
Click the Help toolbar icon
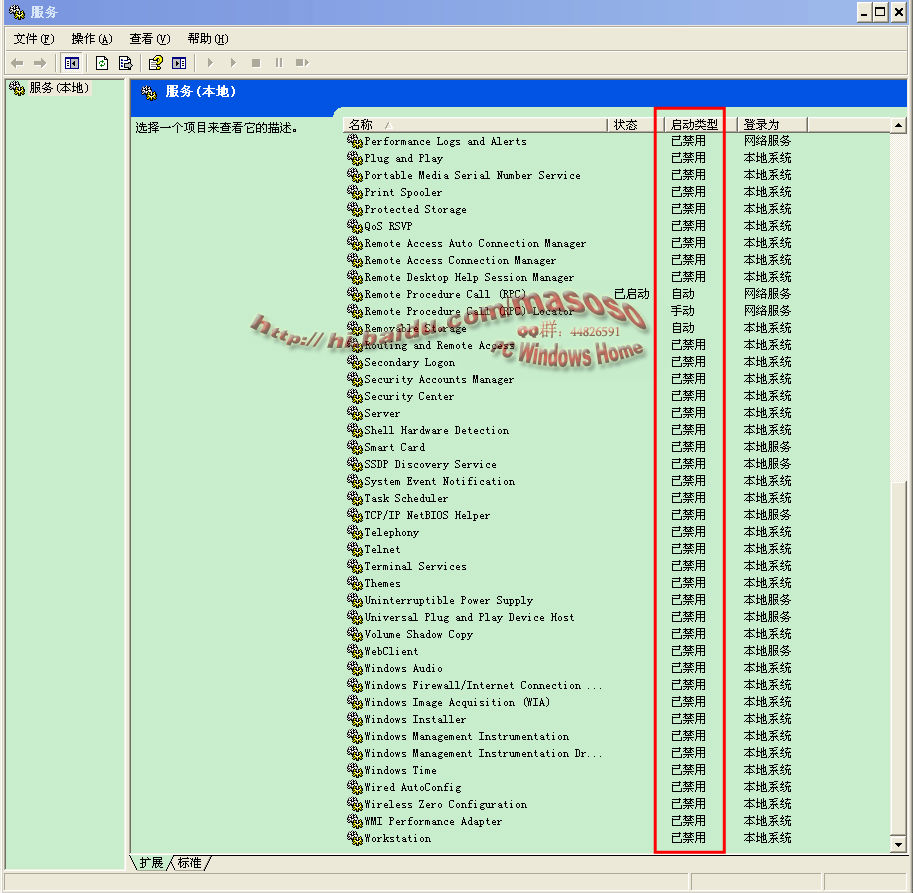click(x=155, y=63)
